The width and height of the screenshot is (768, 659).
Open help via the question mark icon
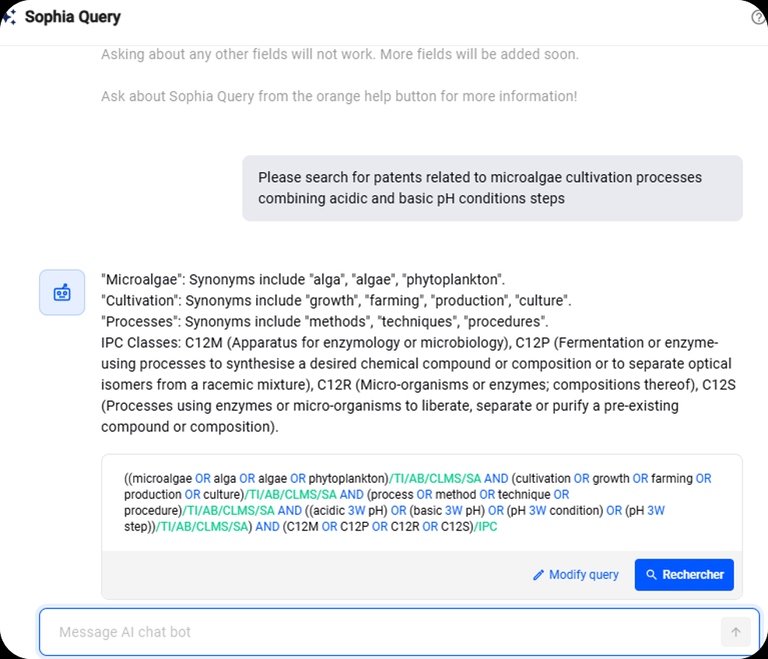click(x=759, y=17)
